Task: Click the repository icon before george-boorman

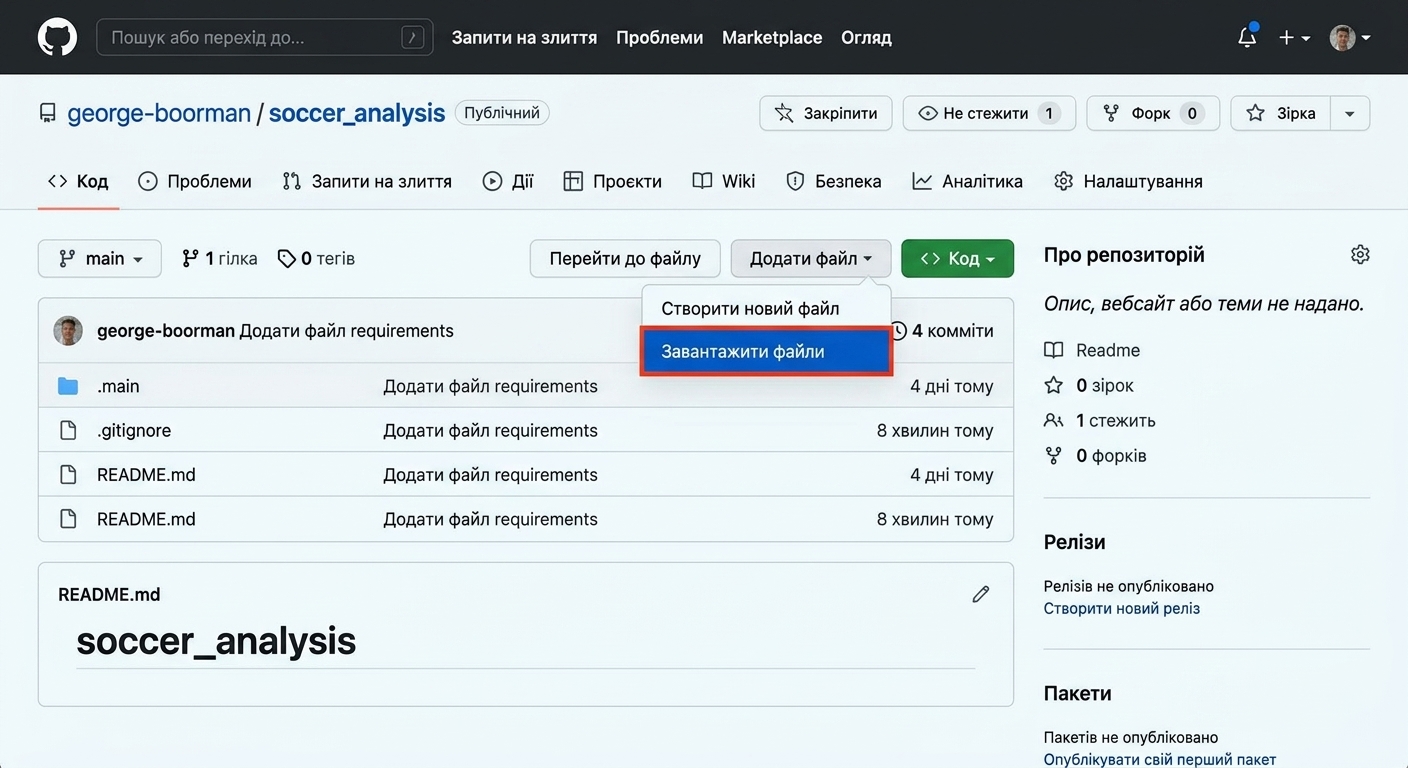Action: pos(48,113)
